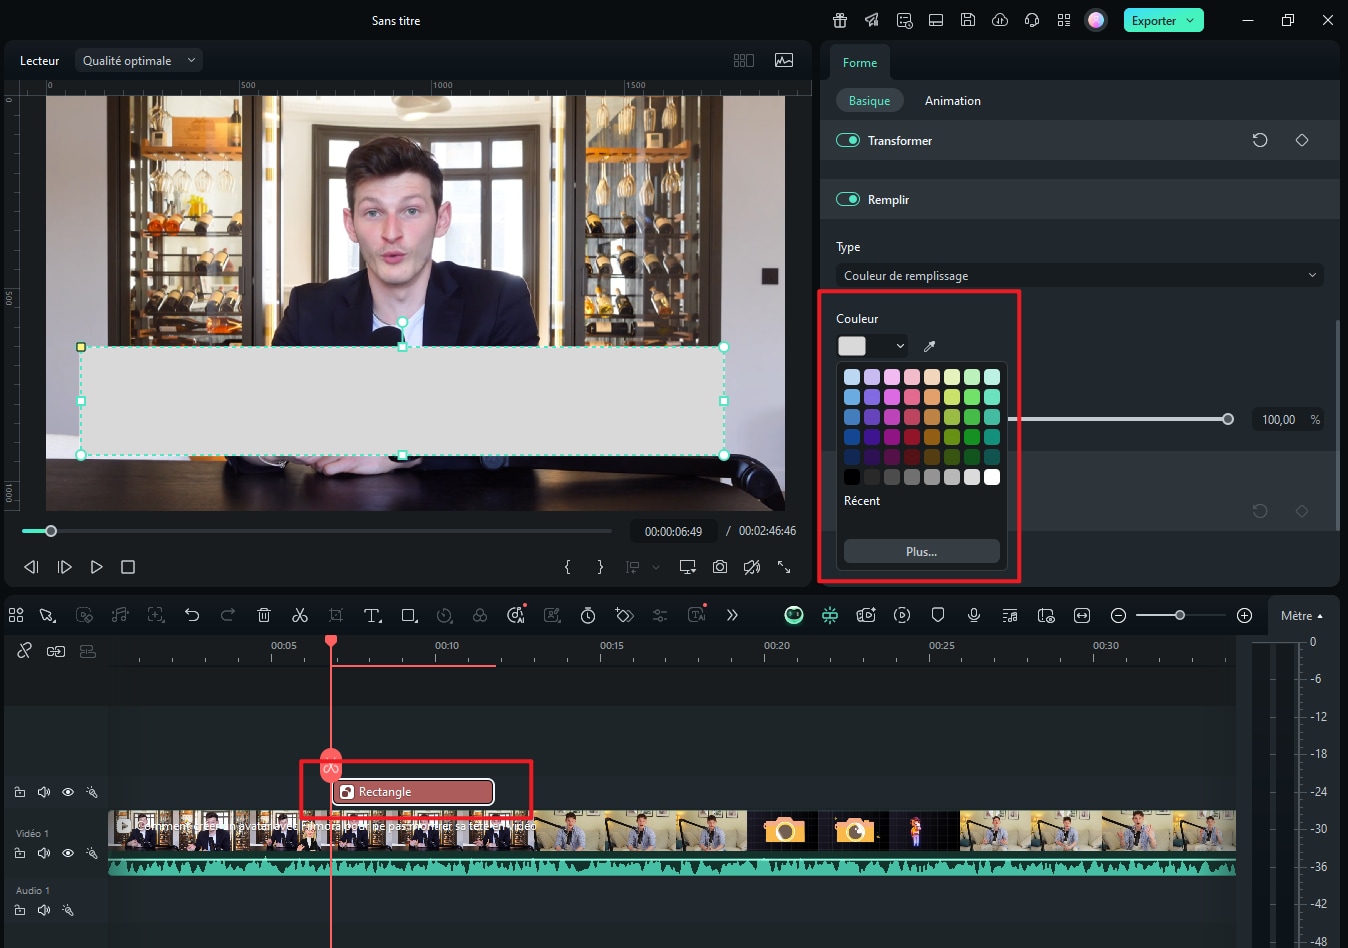Take a snapshot with camera icon
Image resolution: width=1348 pixels, height=948 pixels.
720,567
